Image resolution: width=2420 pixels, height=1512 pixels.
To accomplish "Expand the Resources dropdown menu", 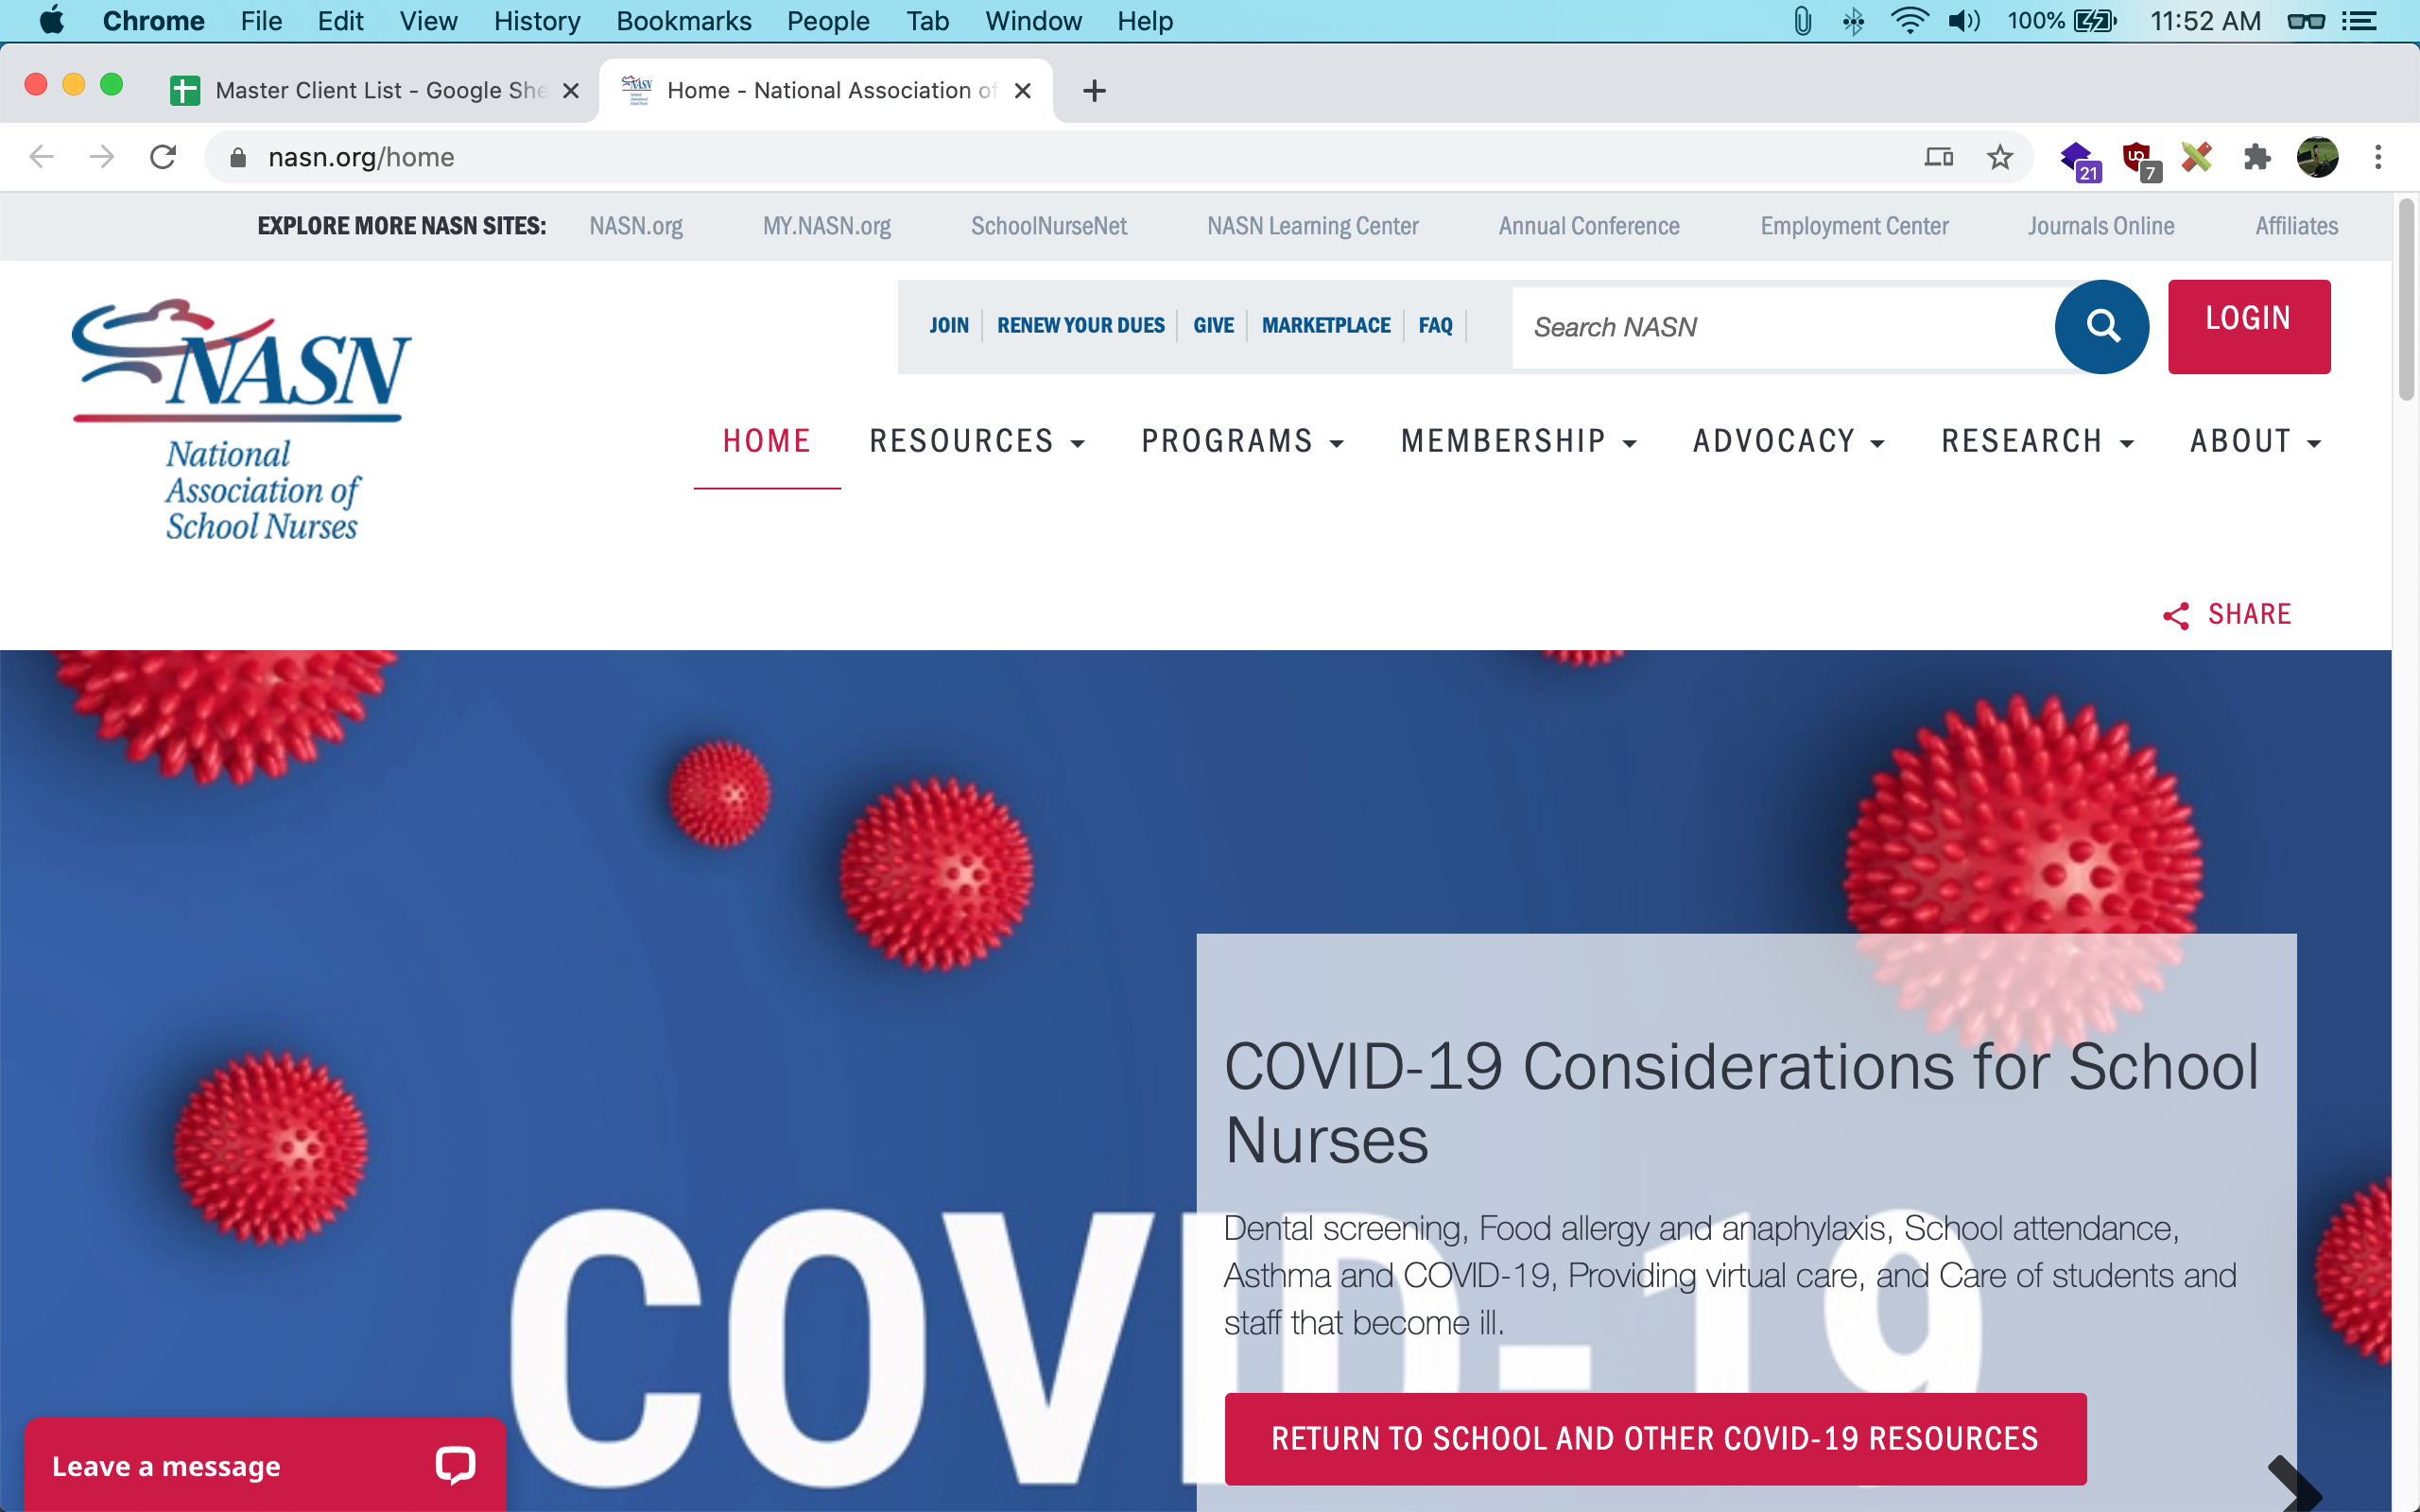I will click(977, 441).
